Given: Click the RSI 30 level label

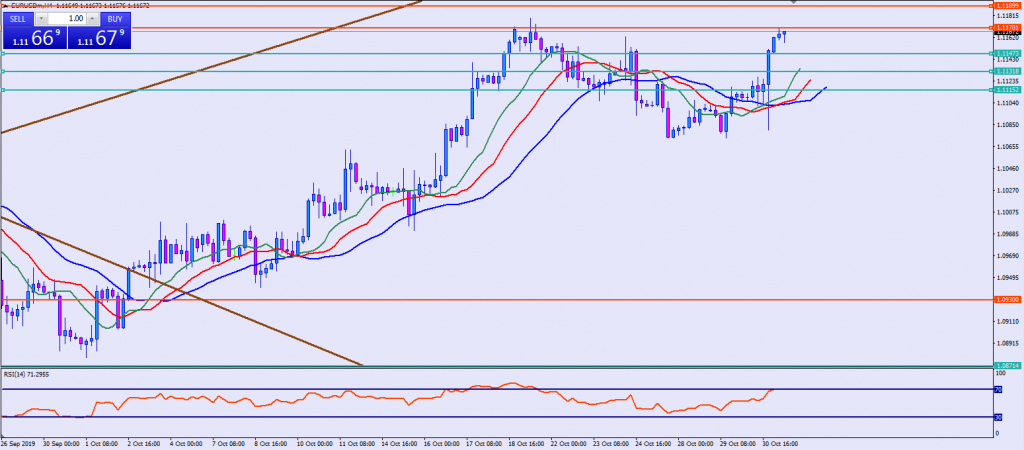Looking at the screenshot, I should (x=997, y=417).
